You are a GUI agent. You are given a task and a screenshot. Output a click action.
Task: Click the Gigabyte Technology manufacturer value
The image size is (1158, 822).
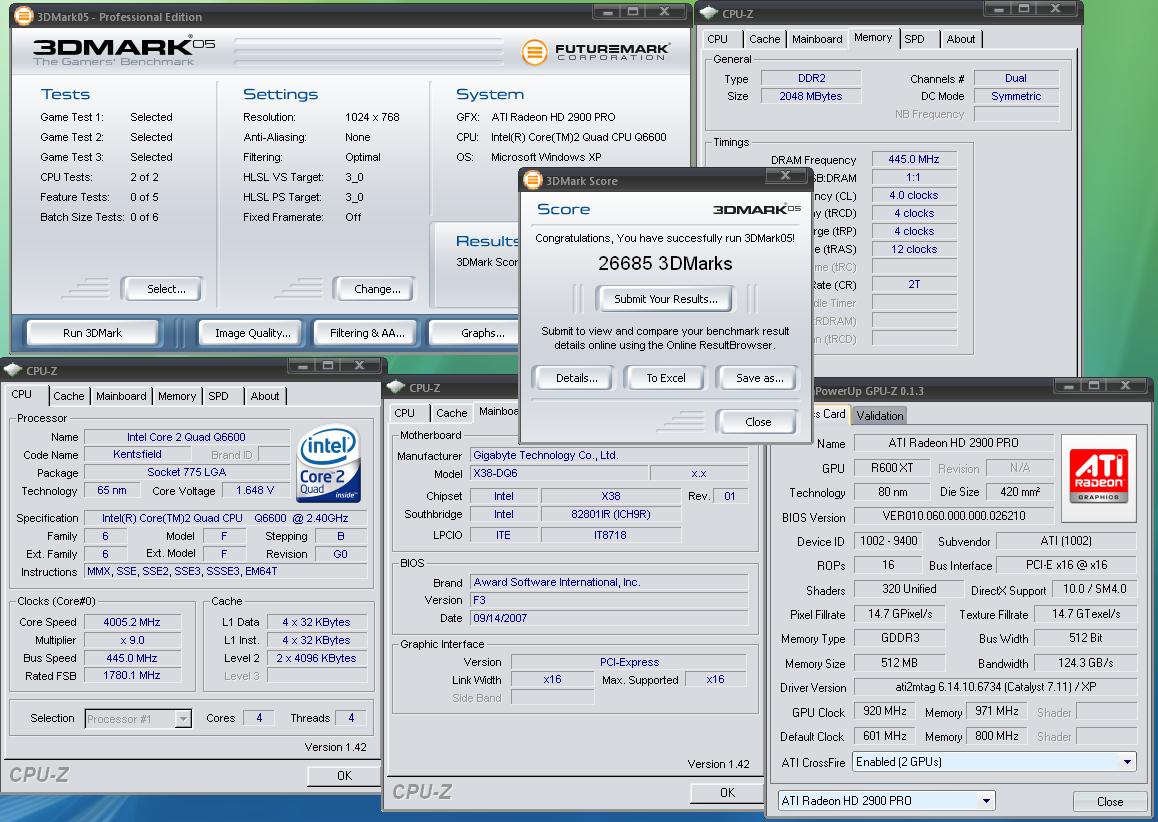click(x=609, y=455)
